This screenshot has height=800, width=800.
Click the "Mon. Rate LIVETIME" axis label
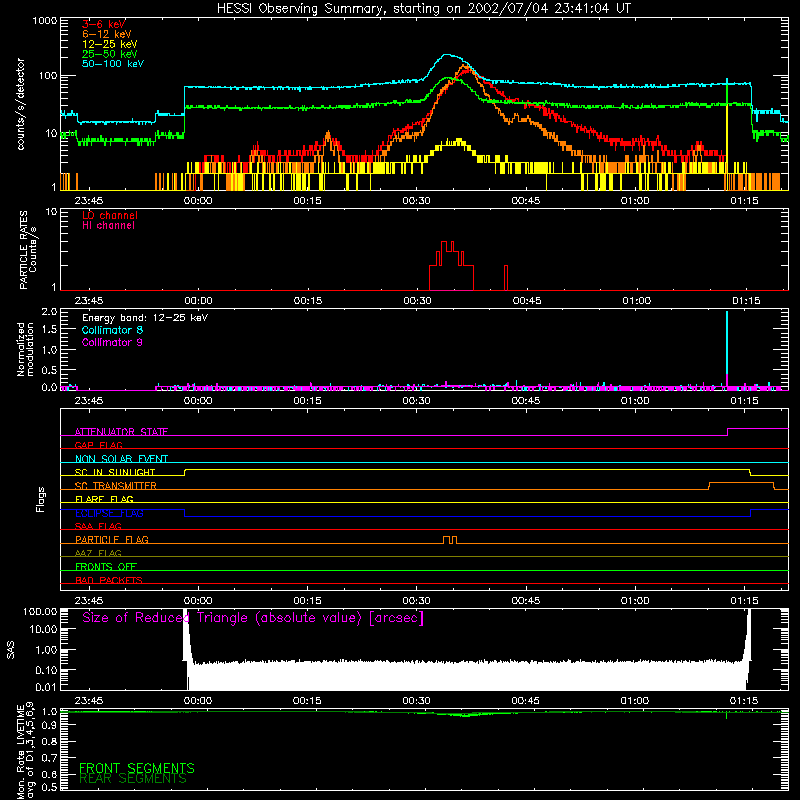[x=20, y=750]
